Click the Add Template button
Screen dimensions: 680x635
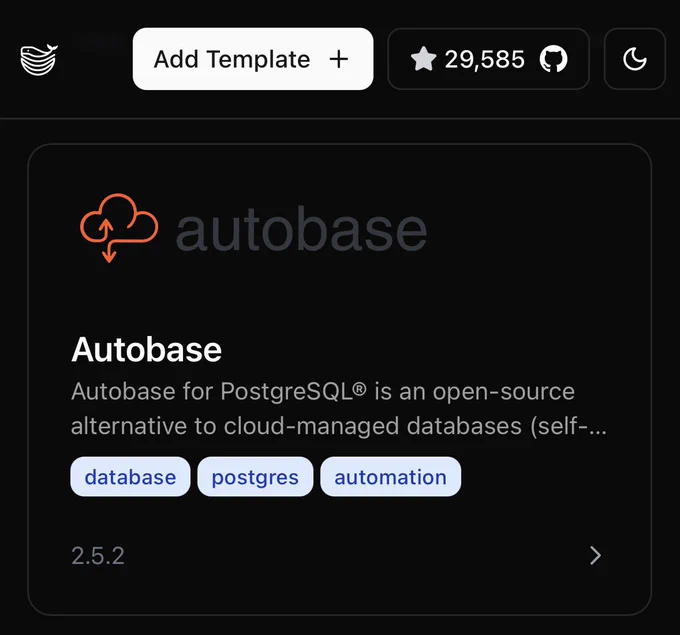(x=253, y=59)
